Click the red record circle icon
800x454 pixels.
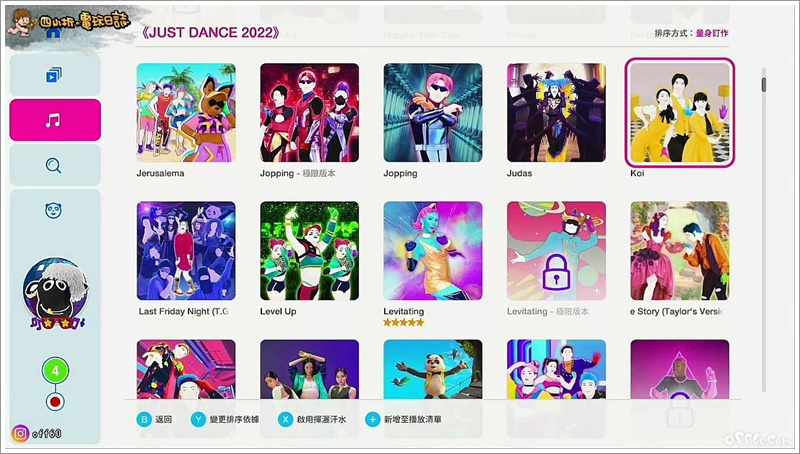coord(55,402)
